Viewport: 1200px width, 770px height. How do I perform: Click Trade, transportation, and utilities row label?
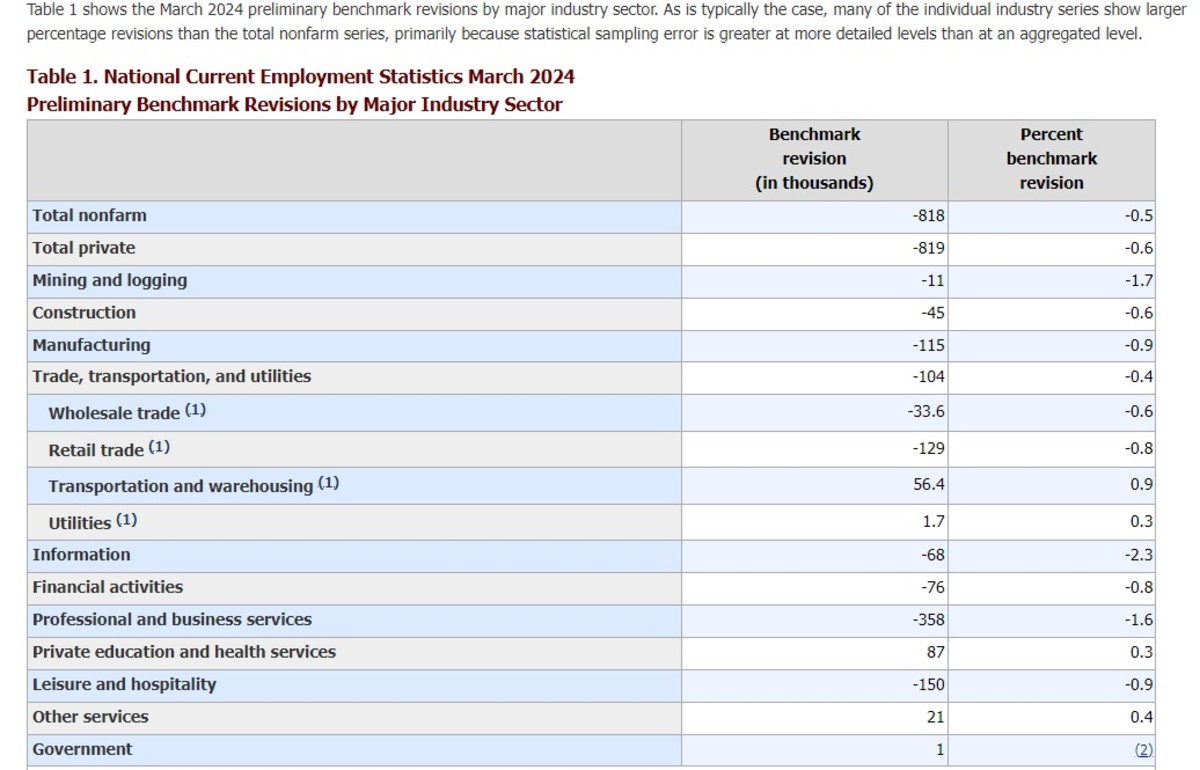pyautogui.click(x=172, y=377)
